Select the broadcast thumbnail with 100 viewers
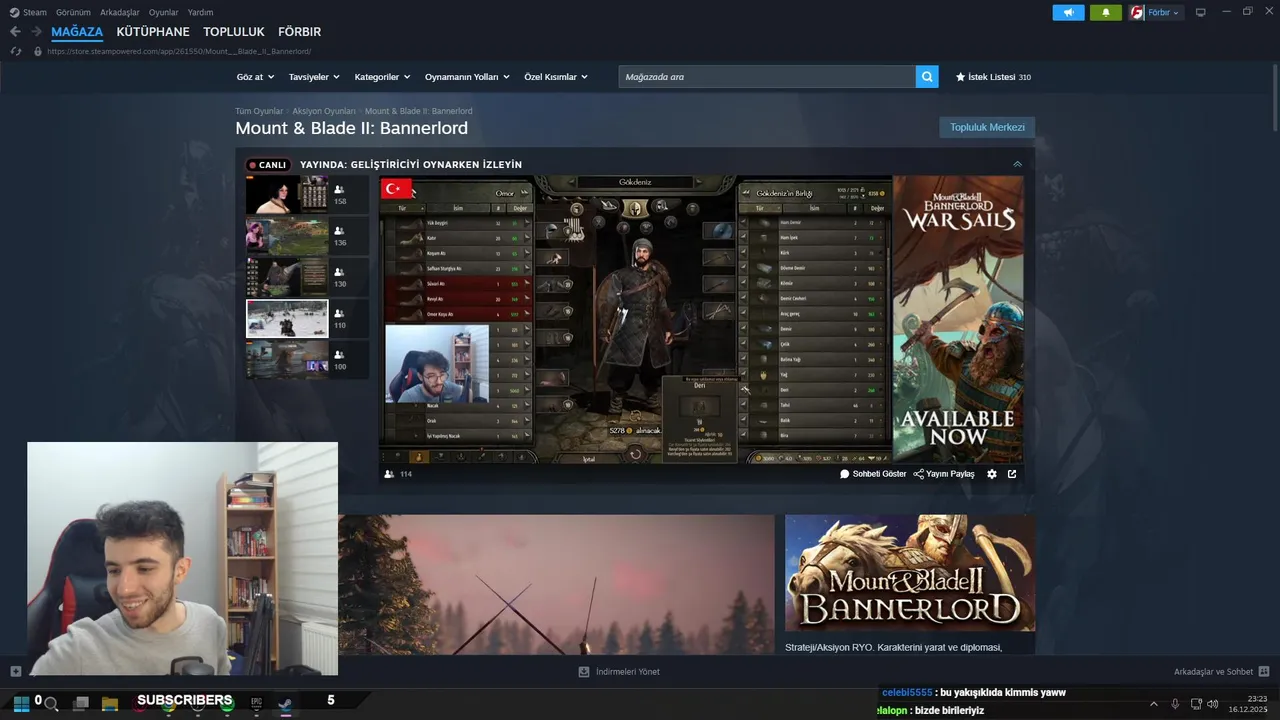The image size is (1280, 720). (x=287, y=360)
